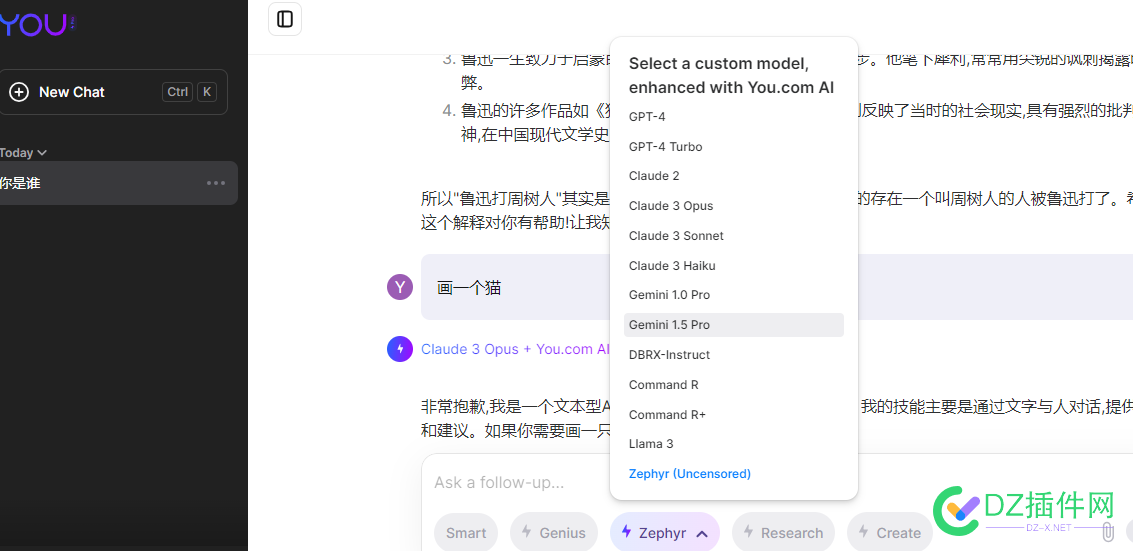The height and width of the screenshot is (551, 1133).
Task: Select GPT-4 model
Action: coord(733,117)
